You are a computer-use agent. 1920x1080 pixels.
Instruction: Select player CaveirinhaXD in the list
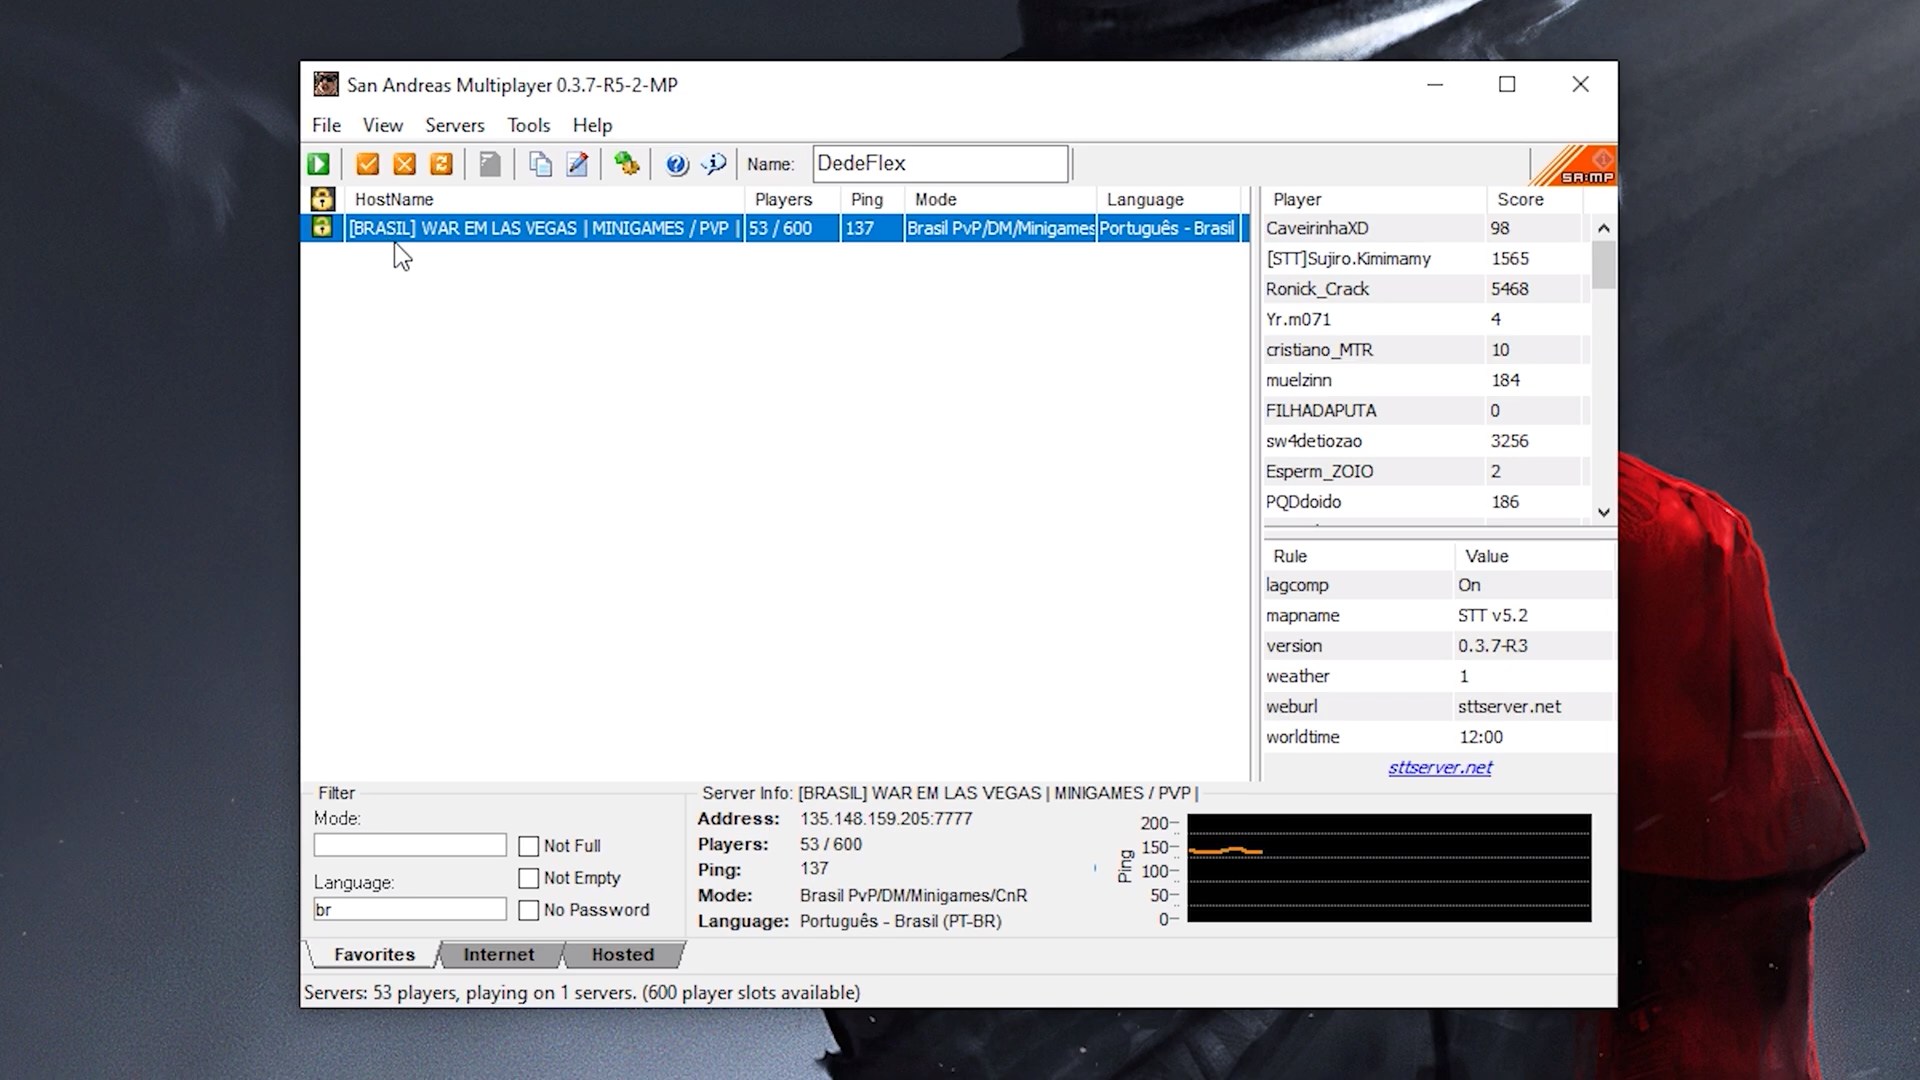1427,228
